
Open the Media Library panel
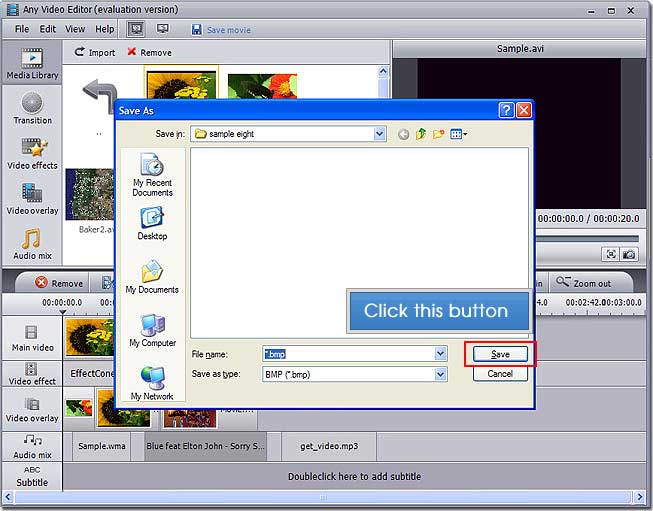(32, 63)
